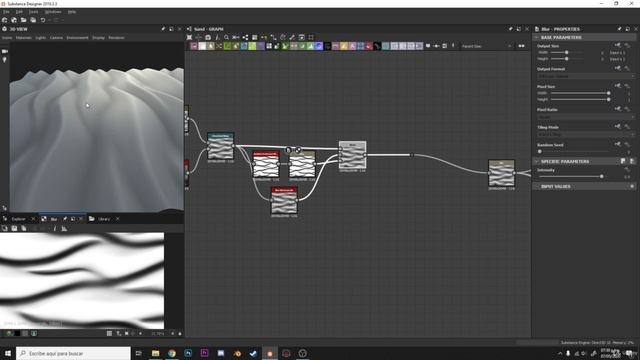Click the Random Seed inheritance icon

click(618, 144)
